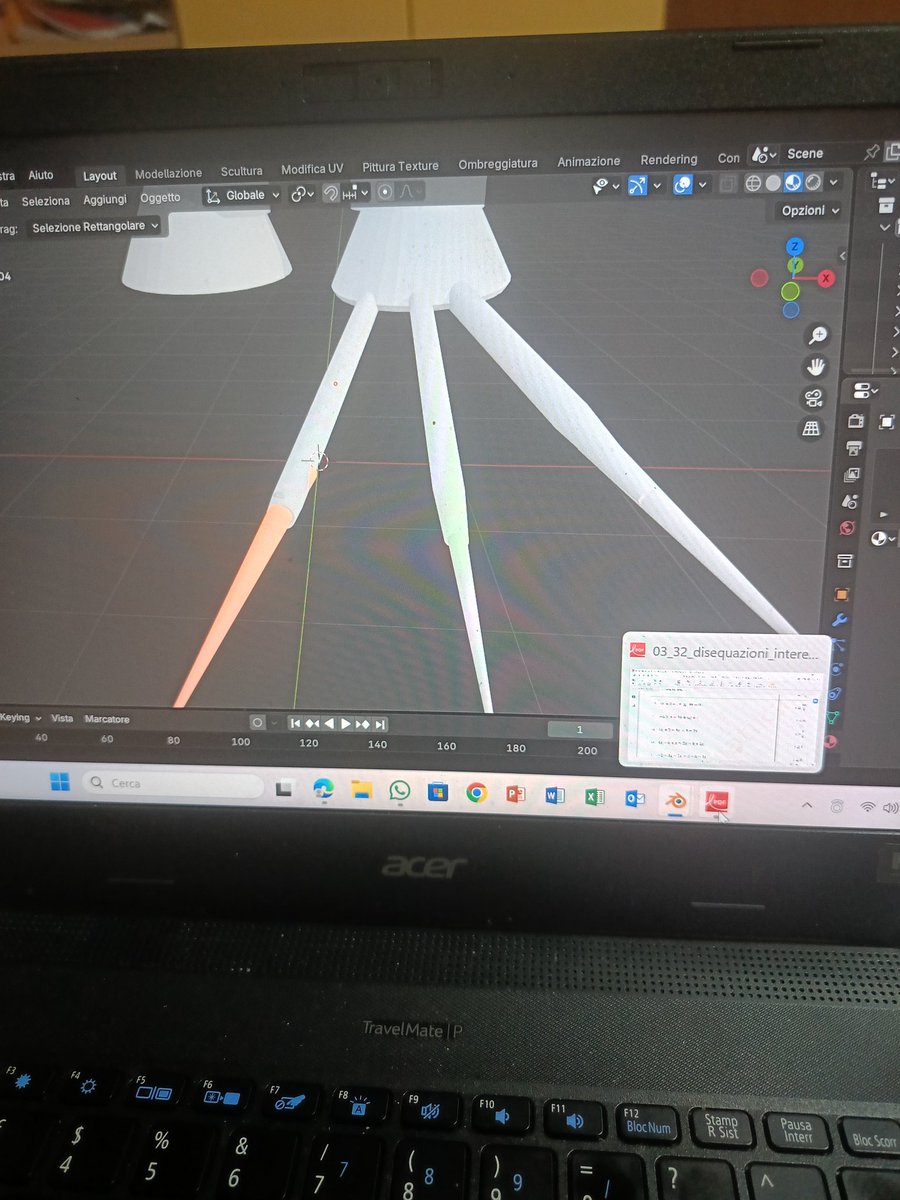Switch to camera view with the camera gizmo icon
The image size is (900, 1200).
tap(814, 398)
